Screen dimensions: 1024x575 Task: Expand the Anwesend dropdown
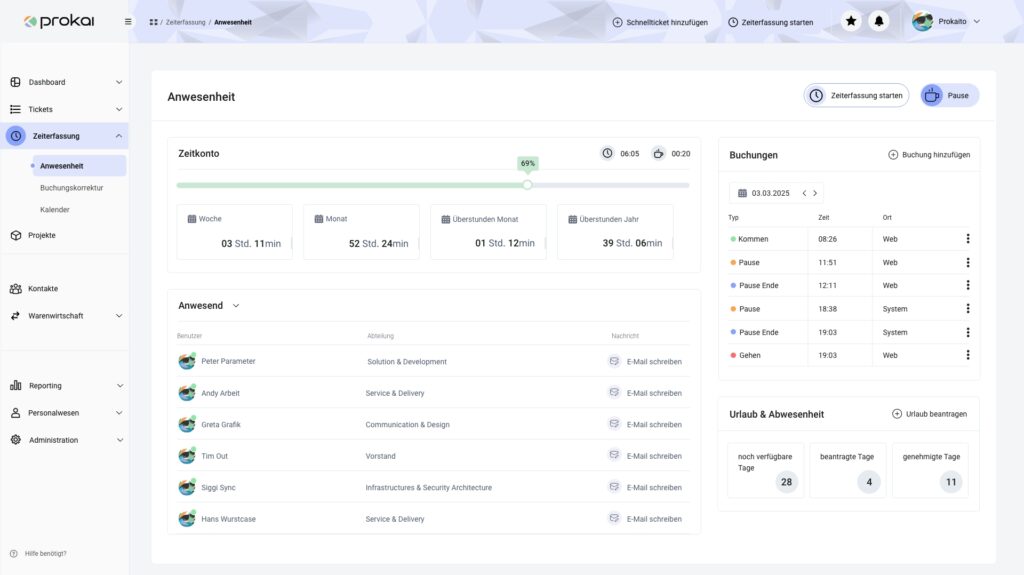pos(236,305)
